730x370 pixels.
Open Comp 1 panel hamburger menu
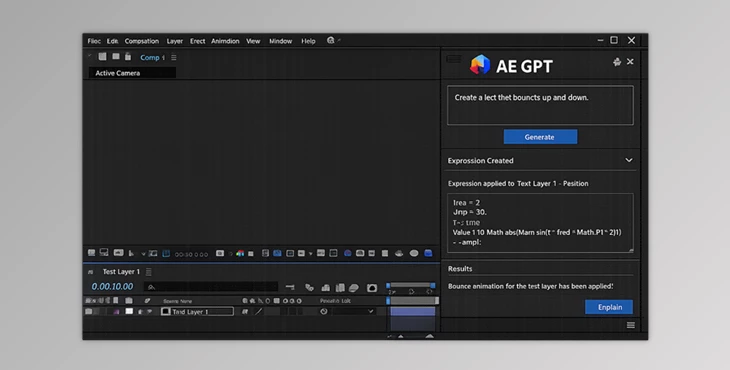[174, 58]
